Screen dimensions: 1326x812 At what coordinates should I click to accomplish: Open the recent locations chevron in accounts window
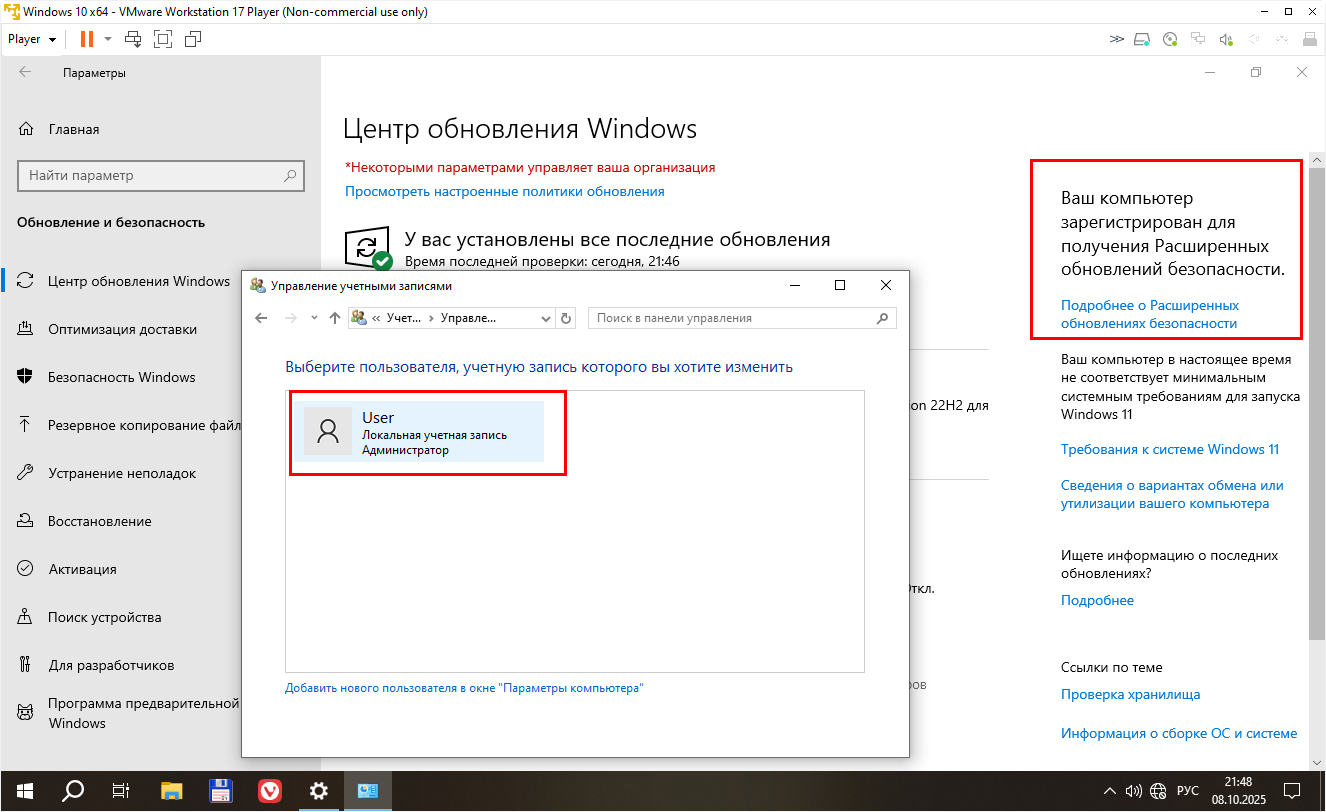coord(314,318)
